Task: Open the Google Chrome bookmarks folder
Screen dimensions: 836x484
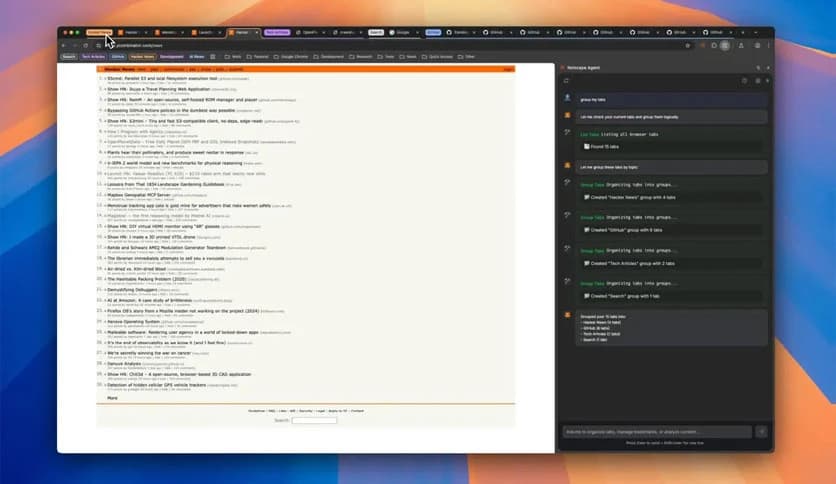Action: coord(291,57)
